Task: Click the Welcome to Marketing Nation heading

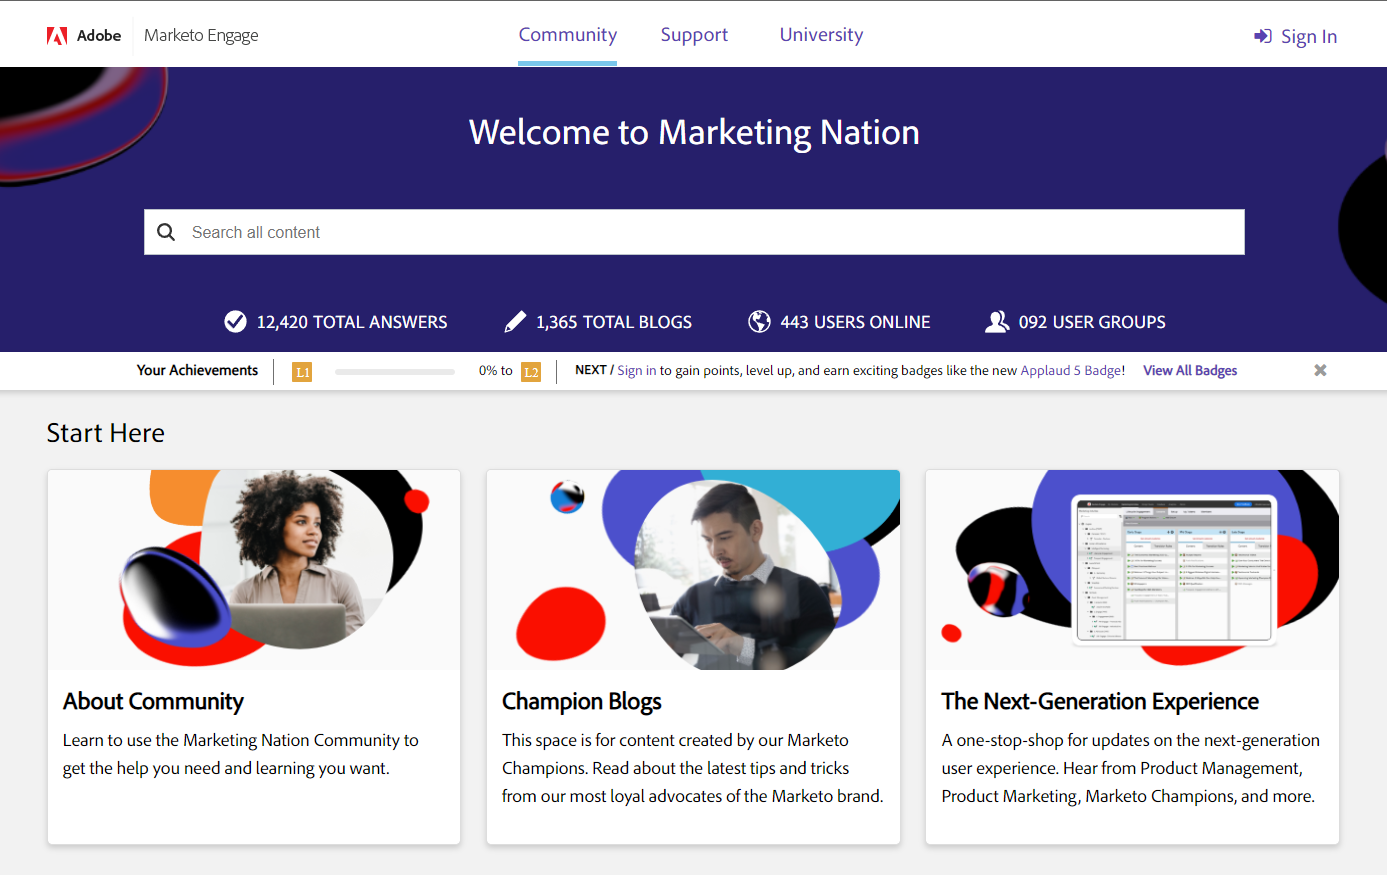Action: (x=694, y=132)
